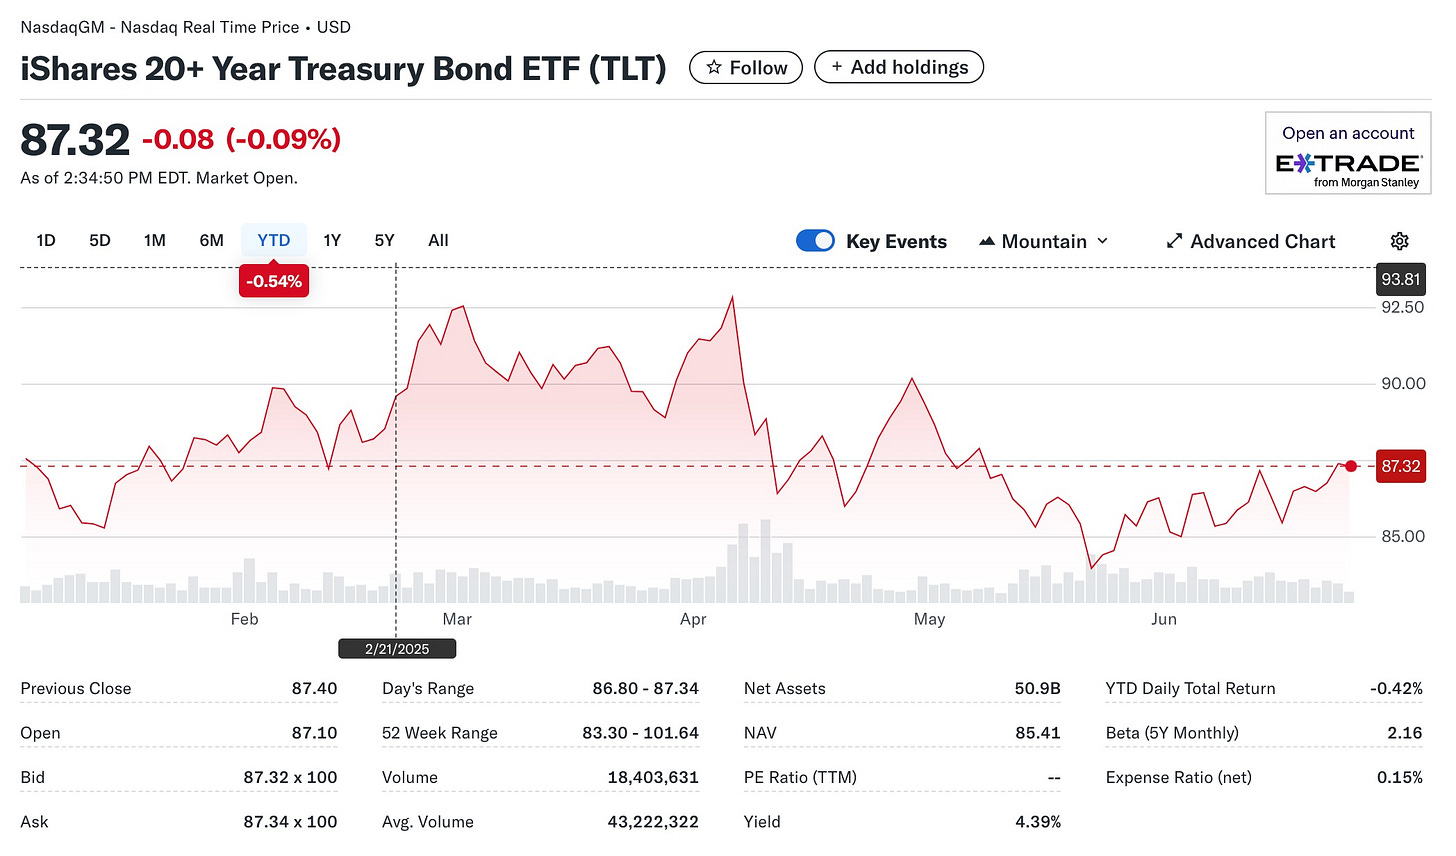Choose the 5Y time range
Screen dimensions: 1456x856
tap(385, 240)
